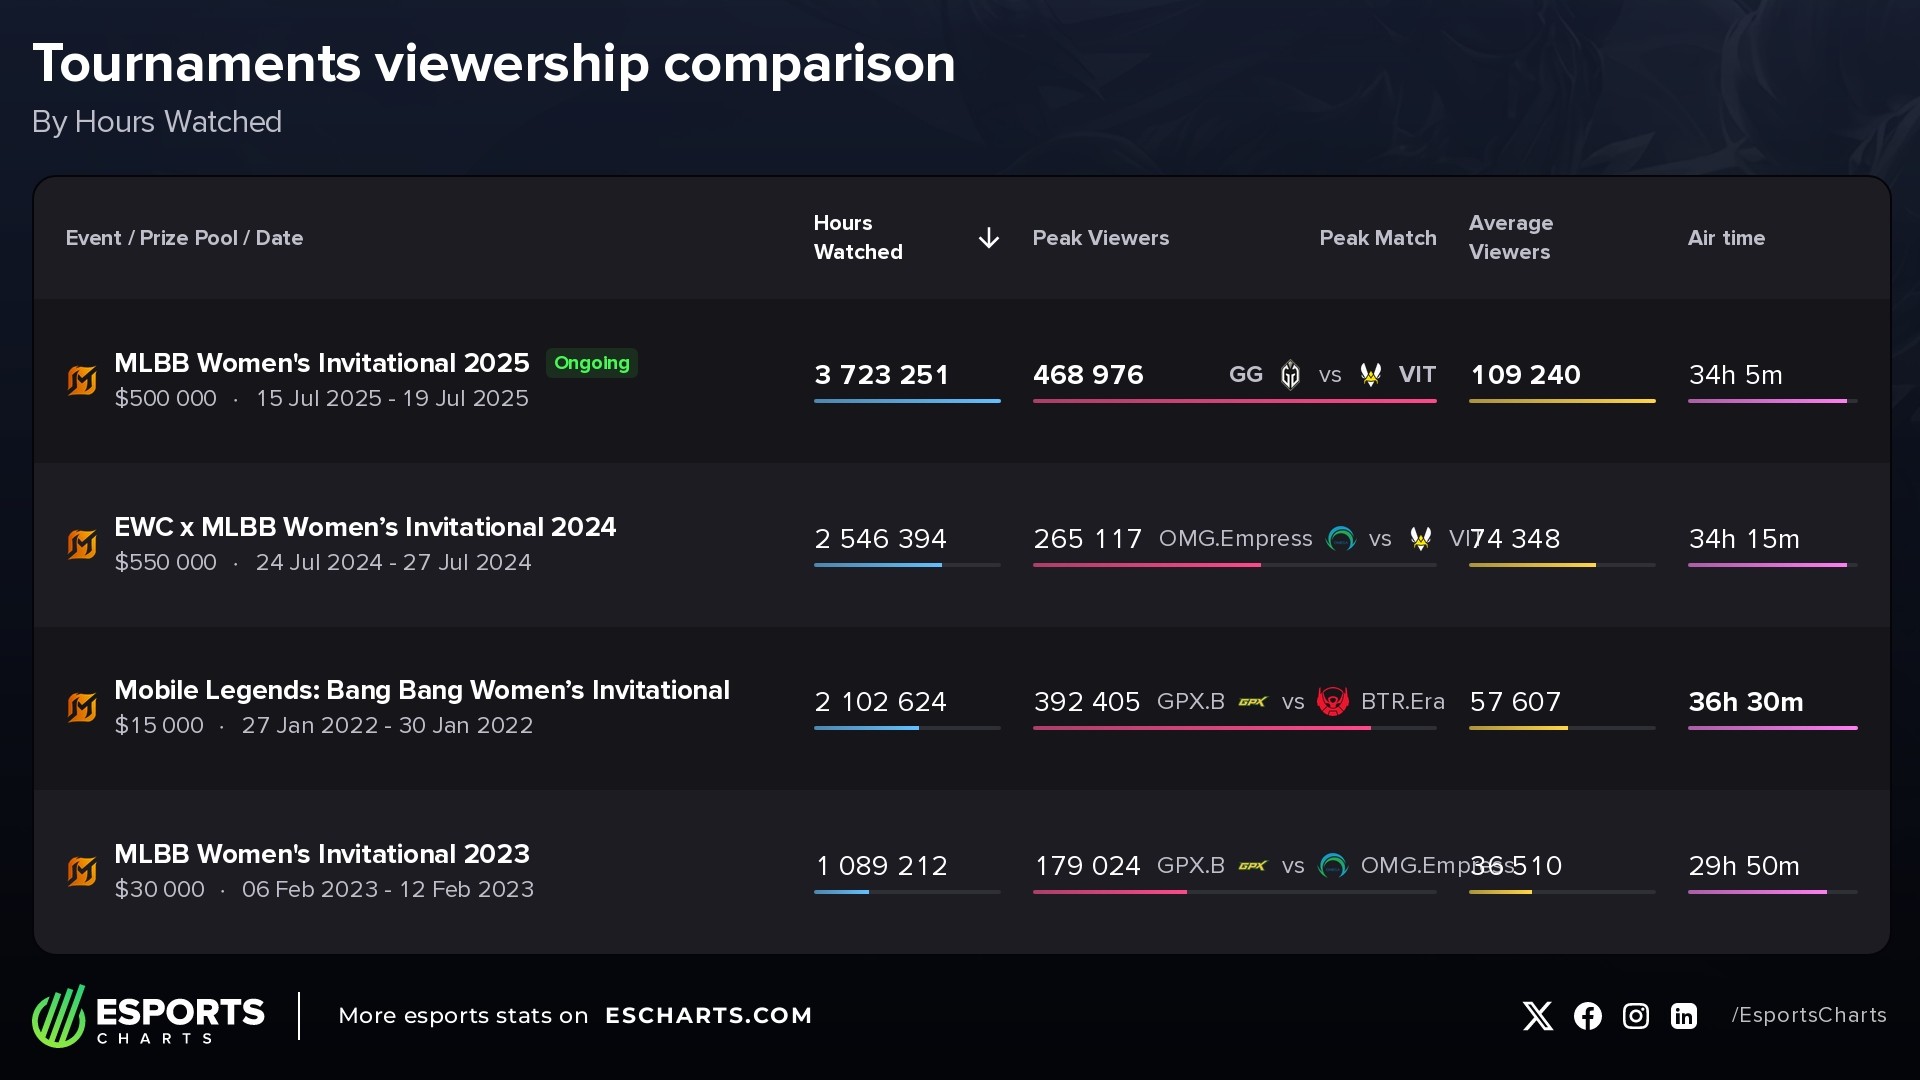Sort by Peak Viewers column header

(x=1100, y=238)
